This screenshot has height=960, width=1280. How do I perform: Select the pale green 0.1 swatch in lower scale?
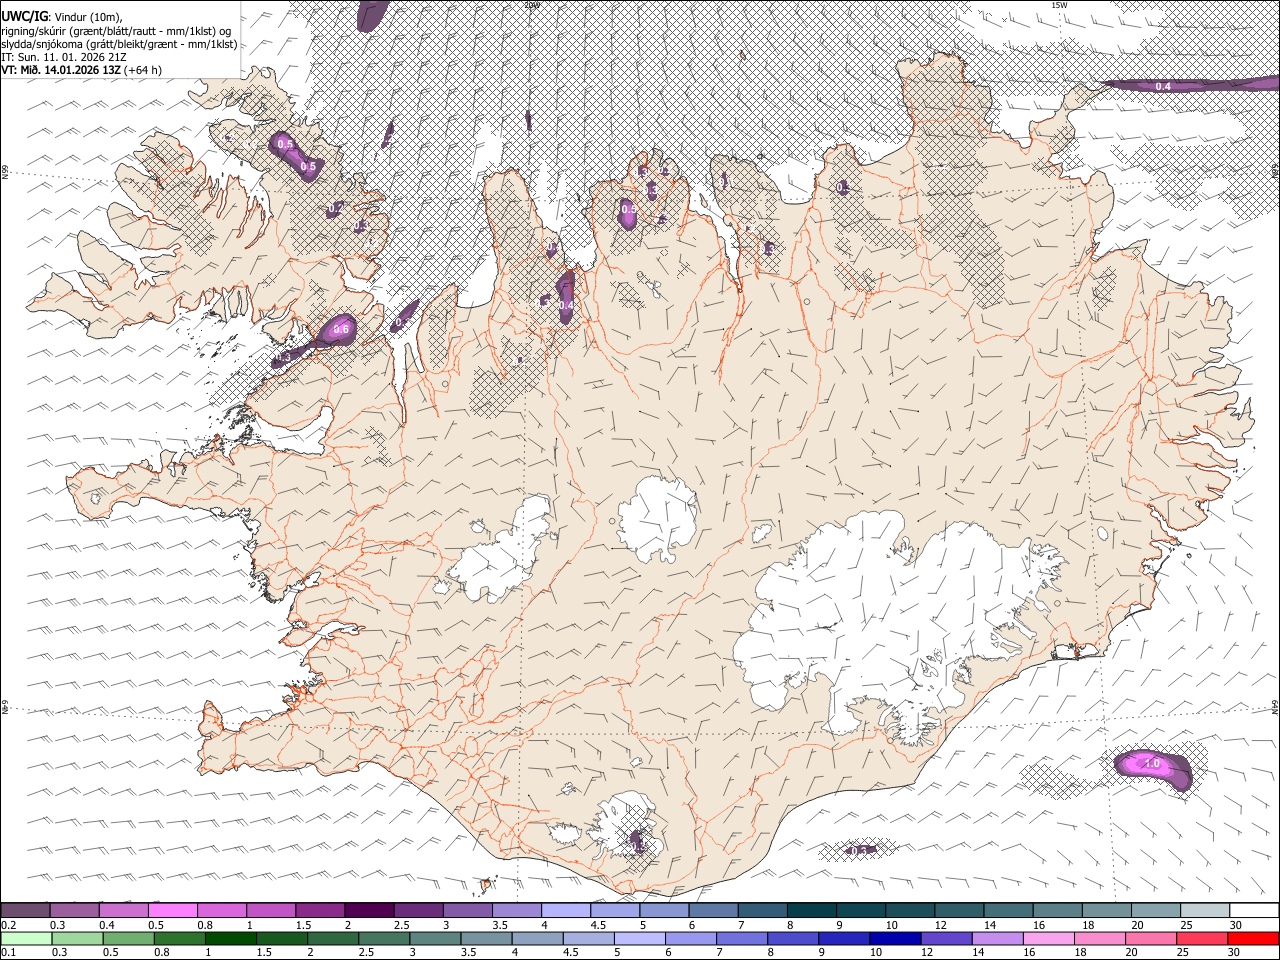point(26,939)
